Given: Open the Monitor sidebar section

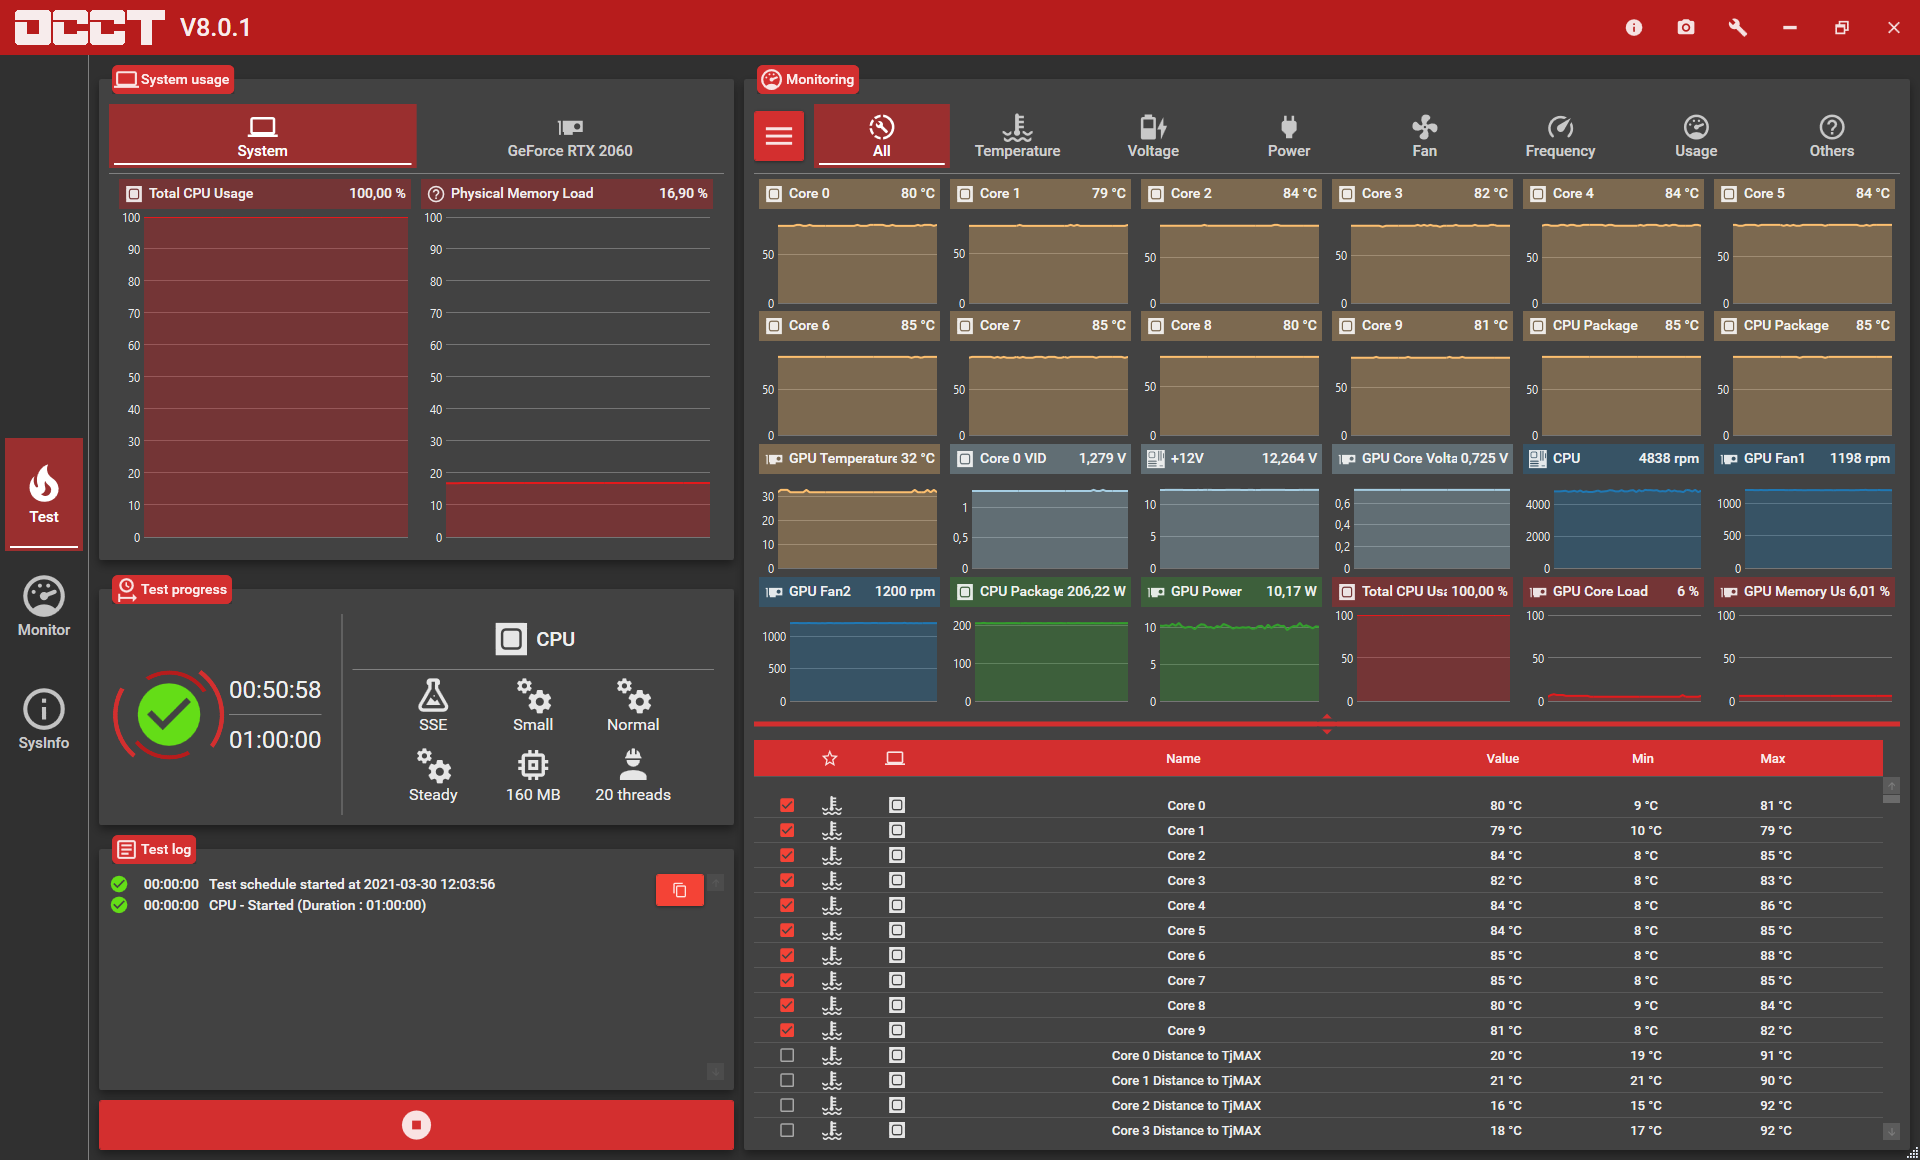Looking at the screenshot, I should click(x=44, y=606).
